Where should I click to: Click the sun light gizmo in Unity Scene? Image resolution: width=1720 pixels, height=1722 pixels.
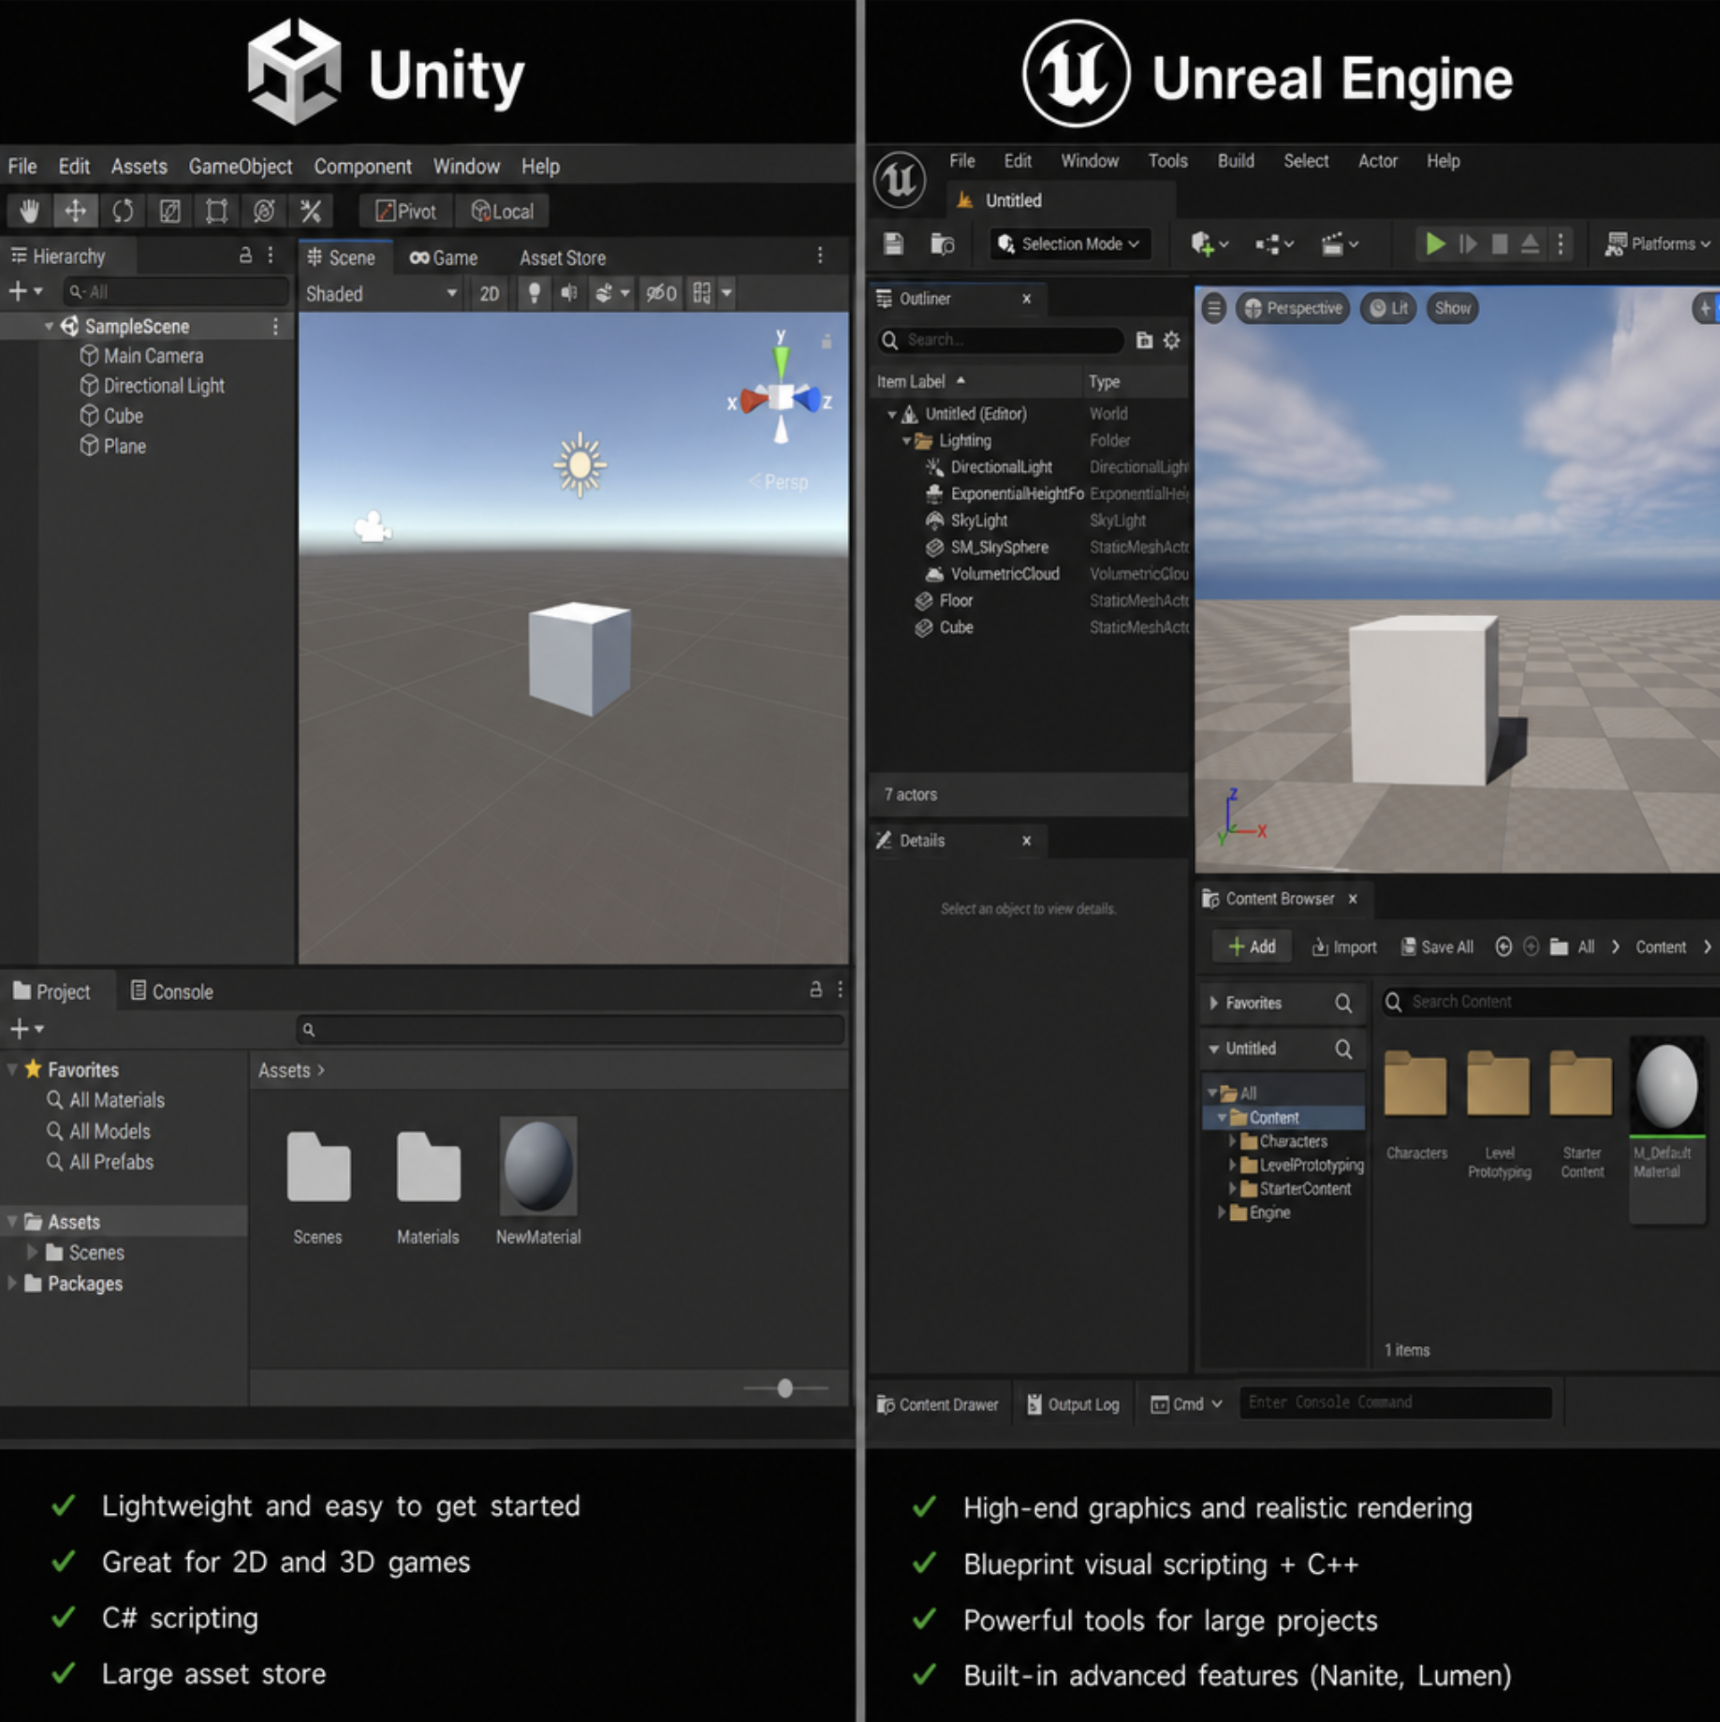pyautogui.click(x=580, y=465)
